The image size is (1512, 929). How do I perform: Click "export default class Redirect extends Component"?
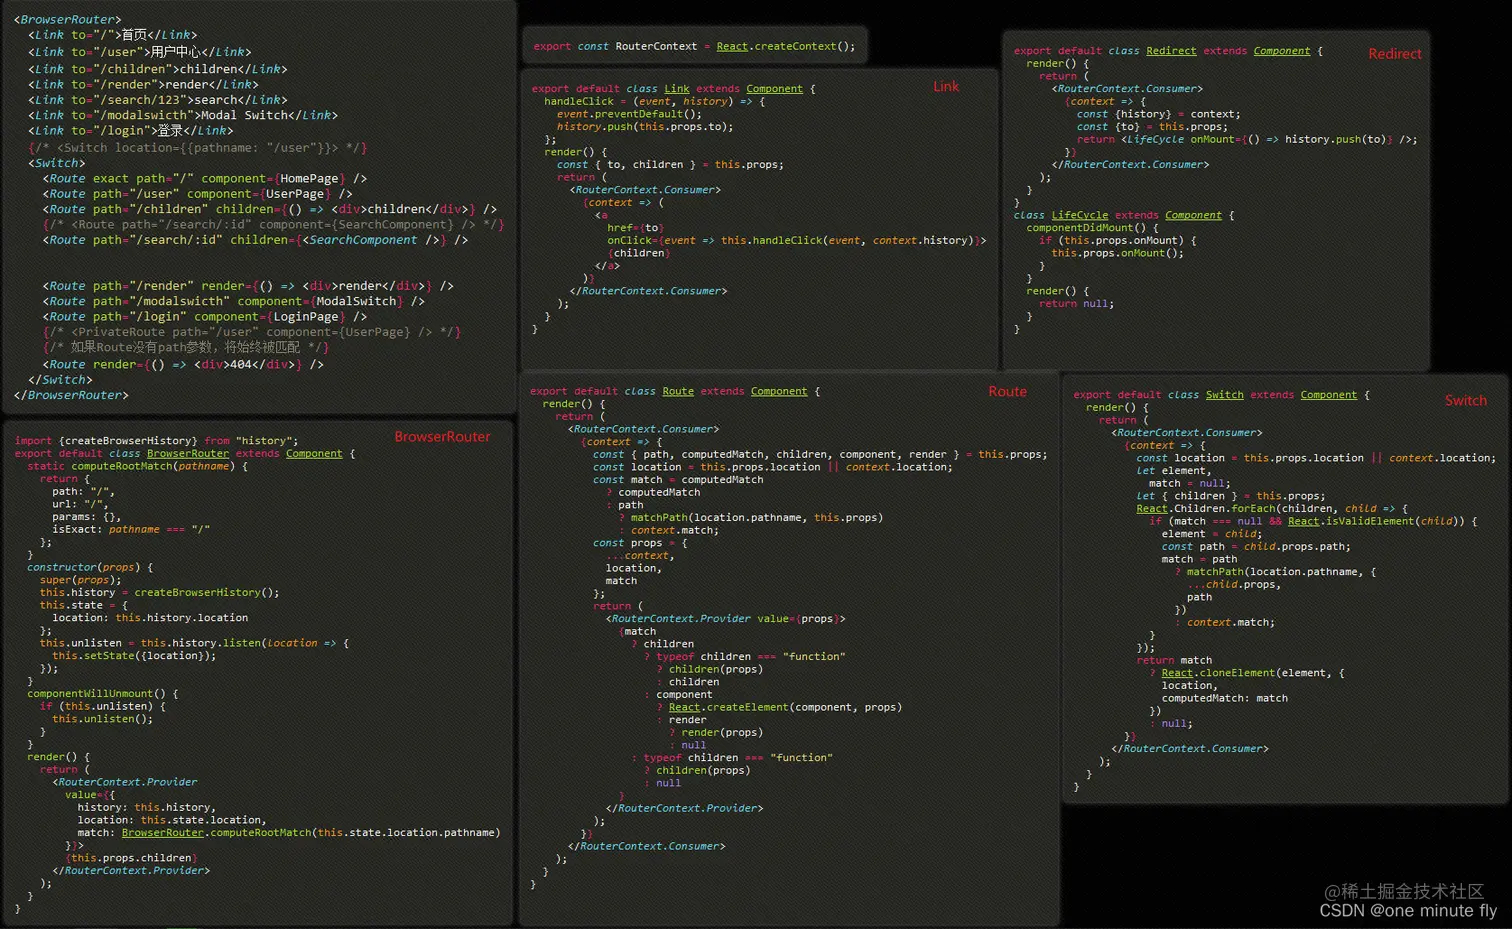(x=1168, y=51)
